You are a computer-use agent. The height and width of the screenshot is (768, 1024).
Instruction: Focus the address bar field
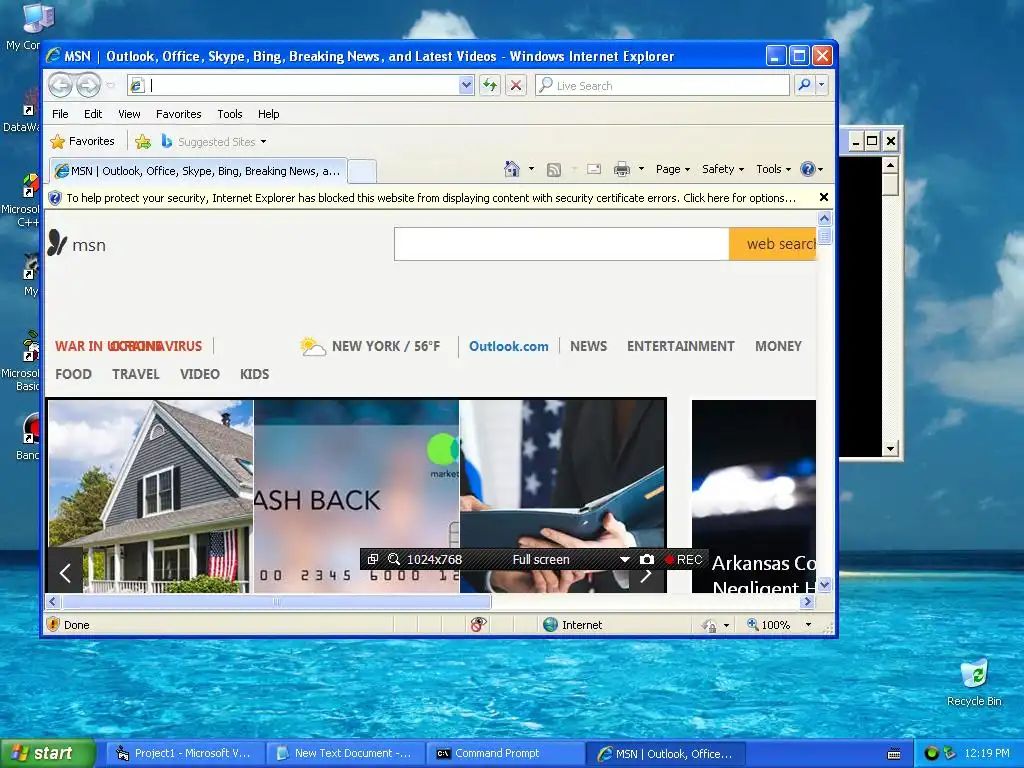(x=295, y=85)
